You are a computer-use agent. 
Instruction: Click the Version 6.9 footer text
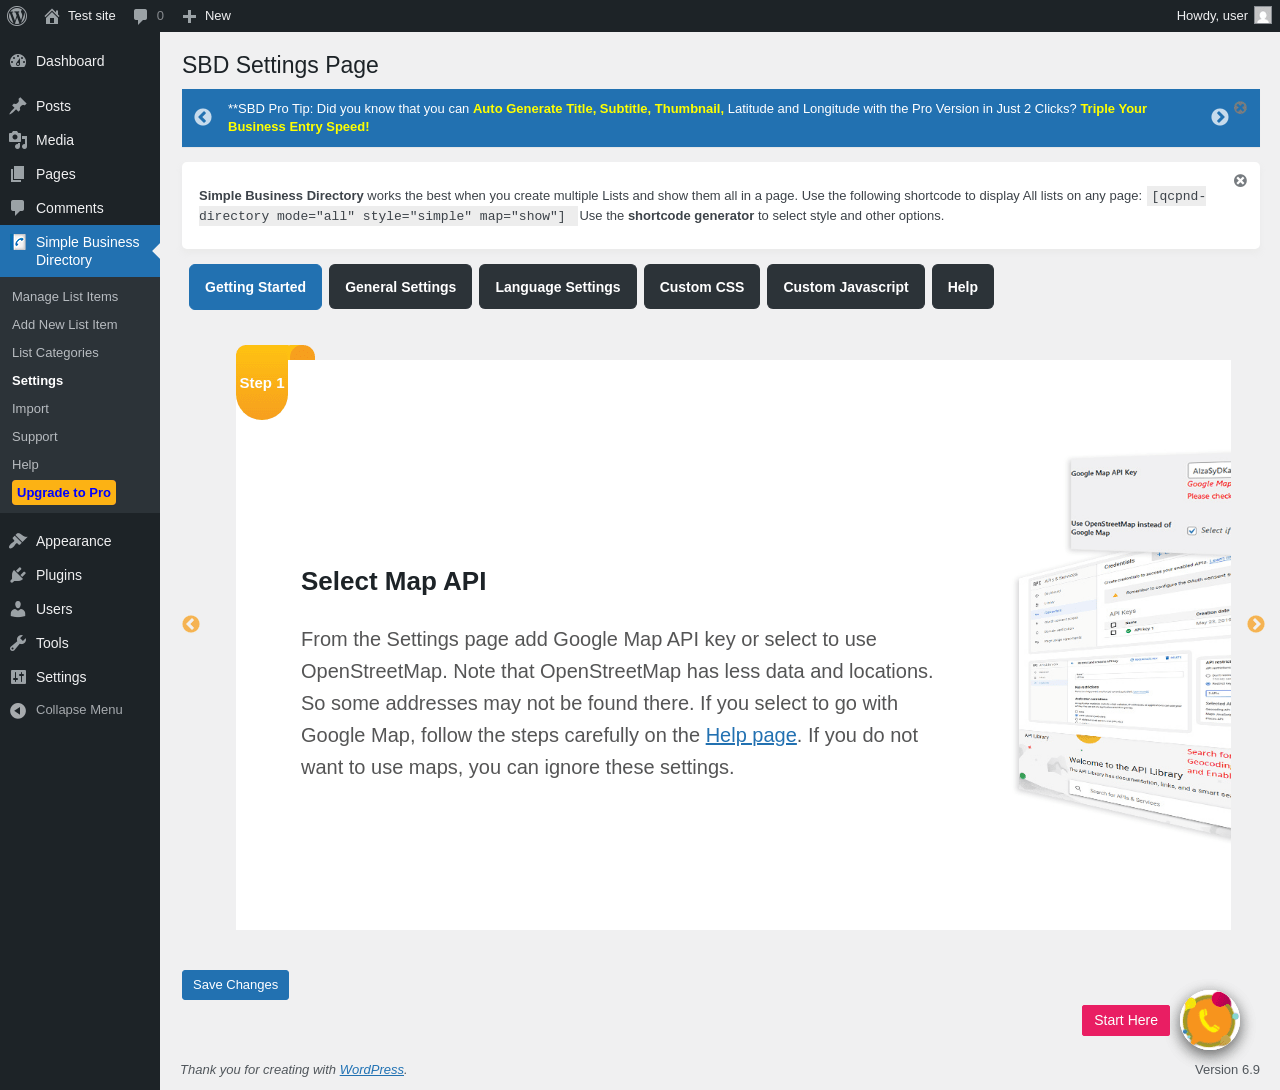(1227, 1070)
